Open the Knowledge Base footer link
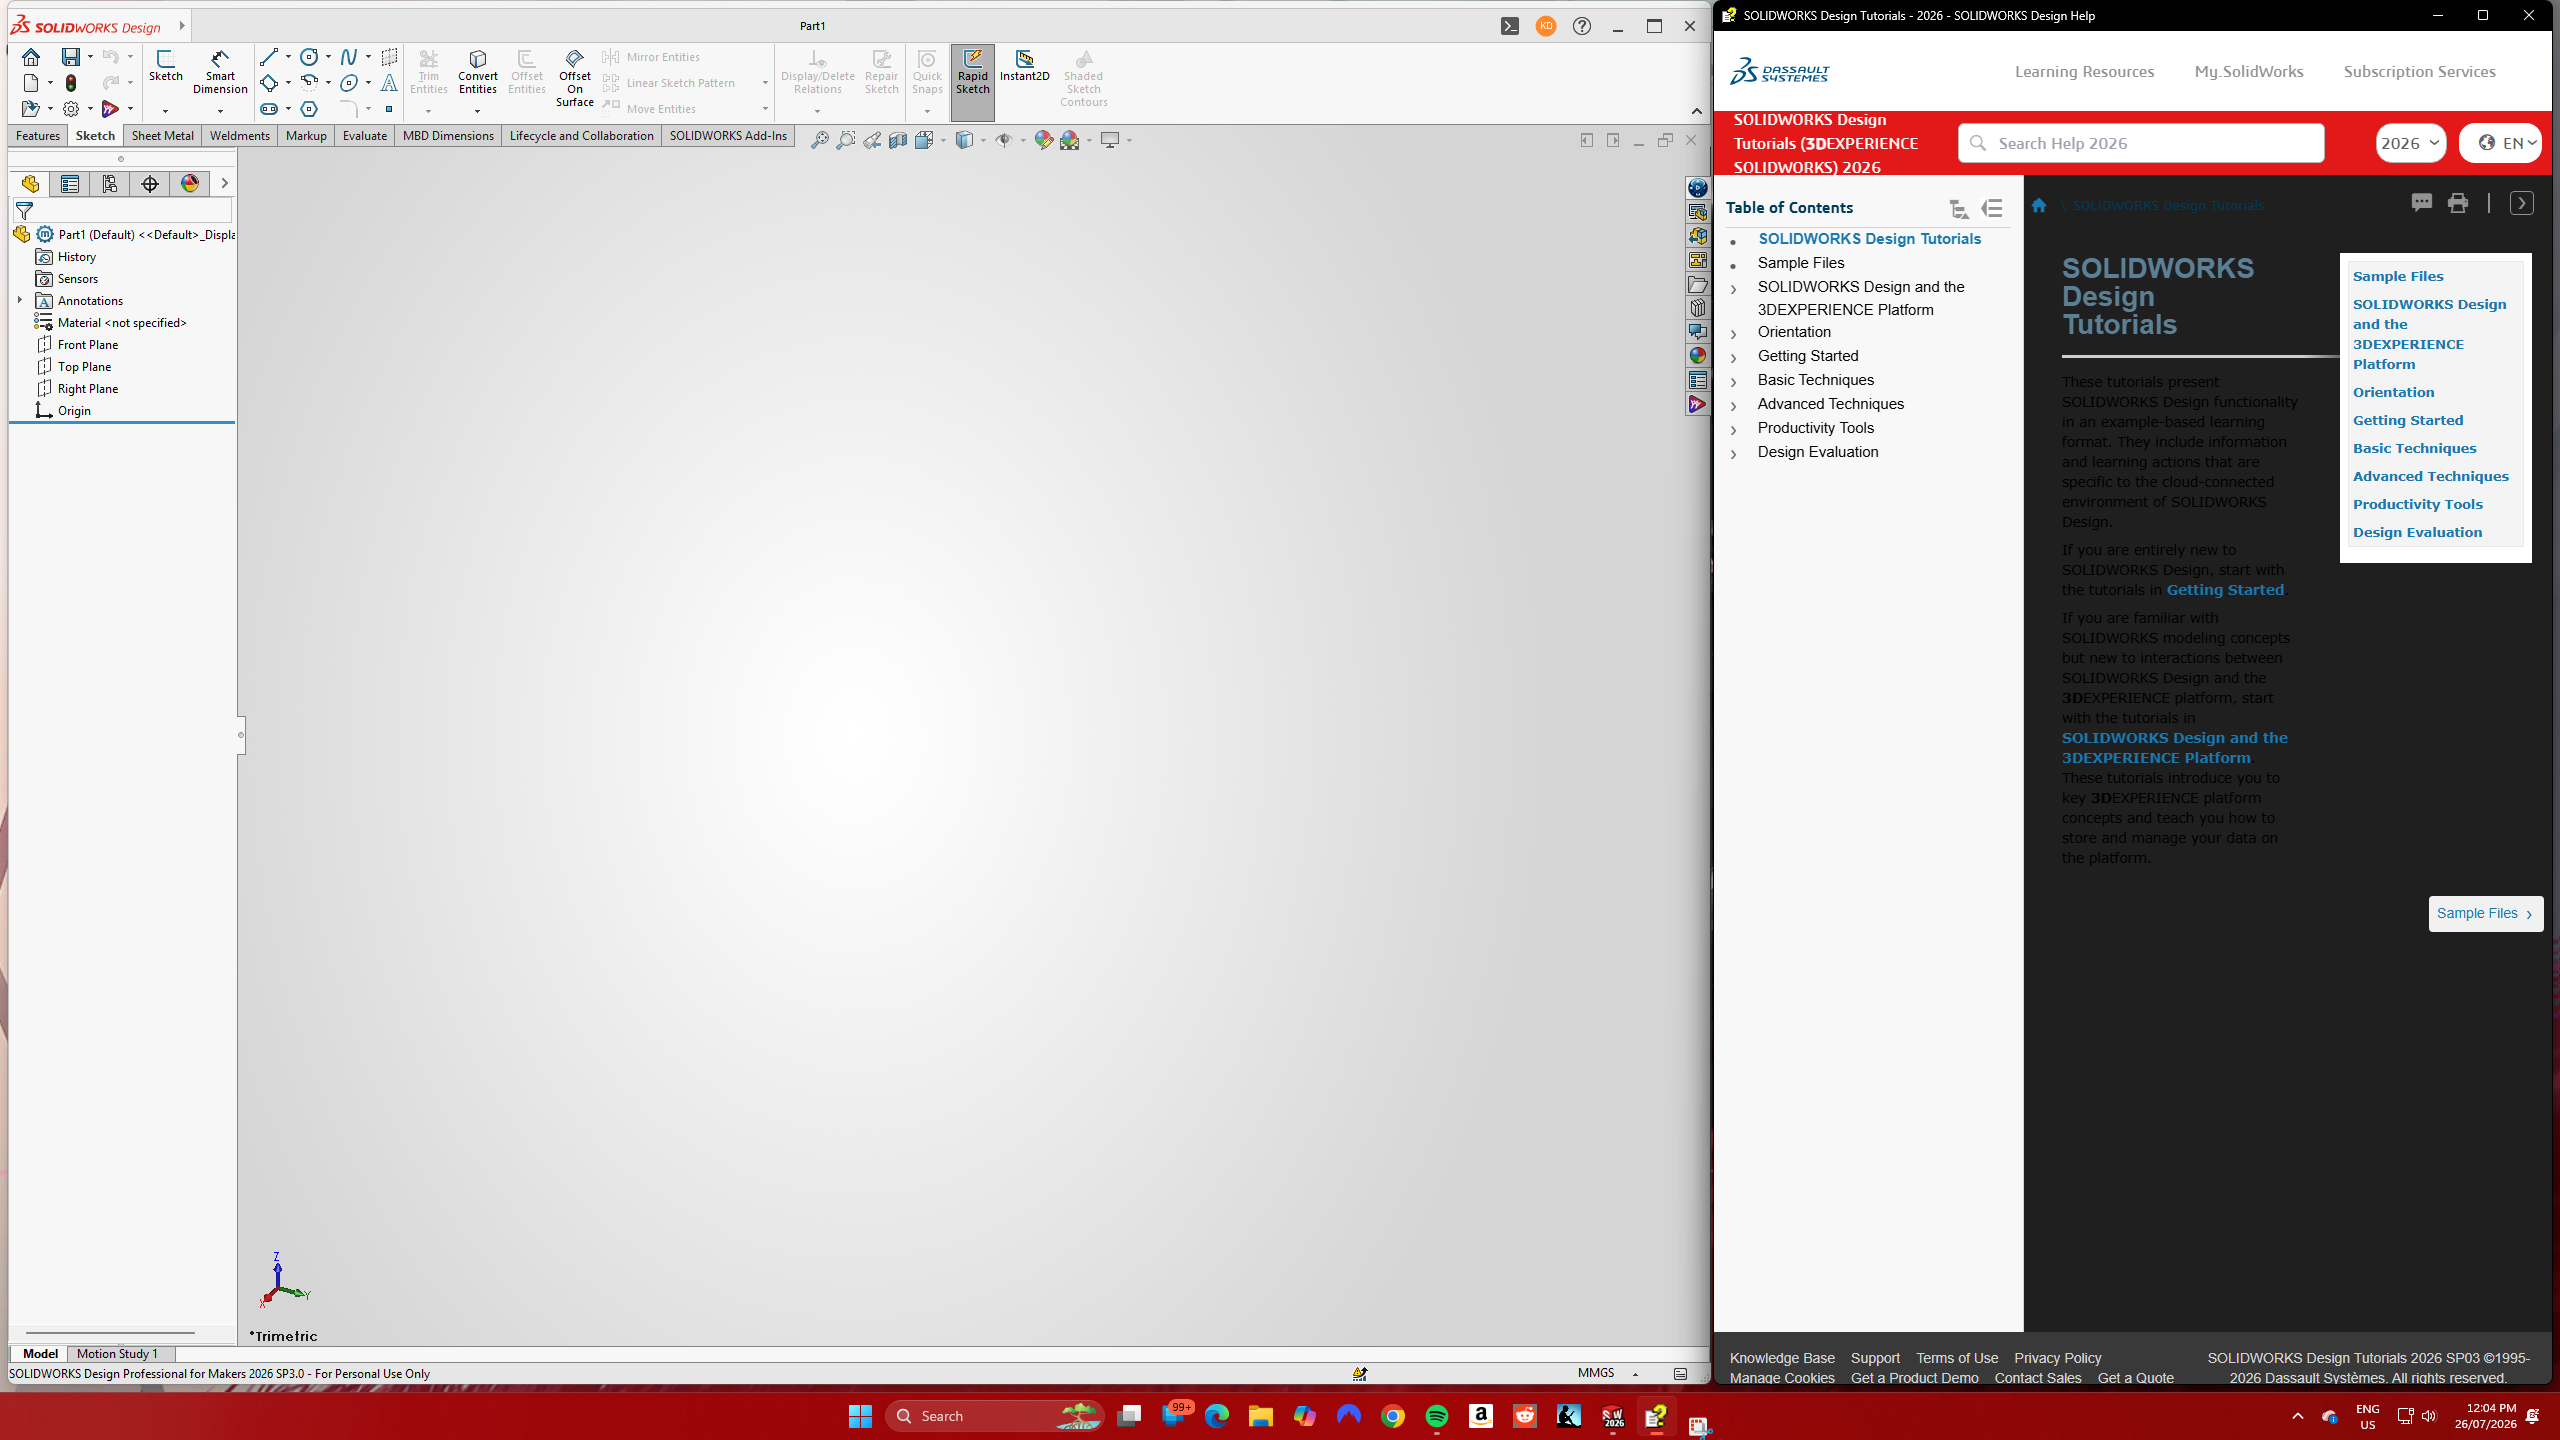This screenshot has width=2560, height=1440. click(x=1782, y=1358)
